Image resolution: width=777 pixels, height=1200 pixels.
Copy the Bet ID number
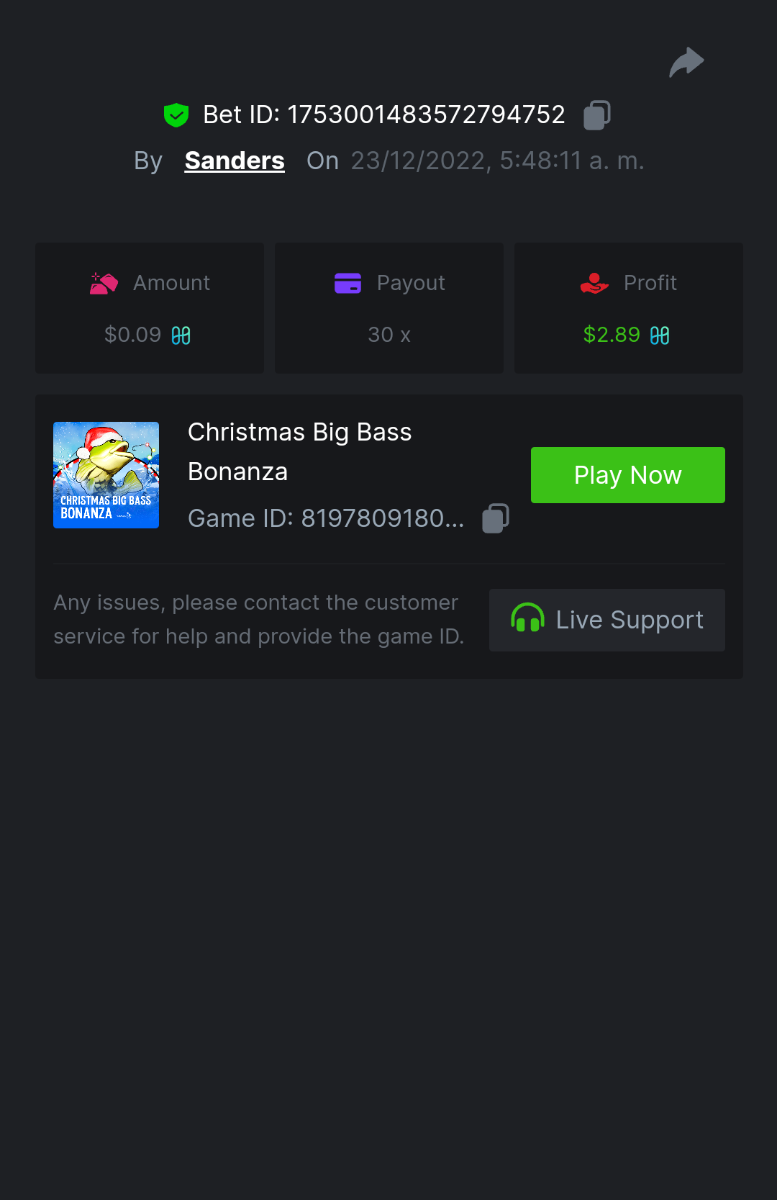point(597,115)
